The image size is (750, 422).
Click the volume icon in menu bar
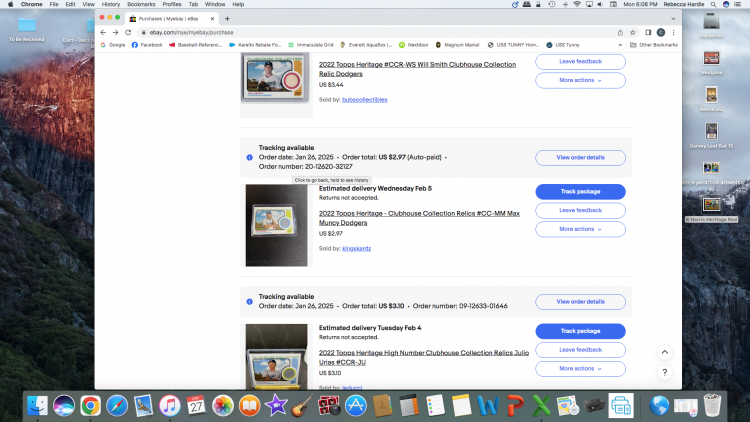(600, 4)
